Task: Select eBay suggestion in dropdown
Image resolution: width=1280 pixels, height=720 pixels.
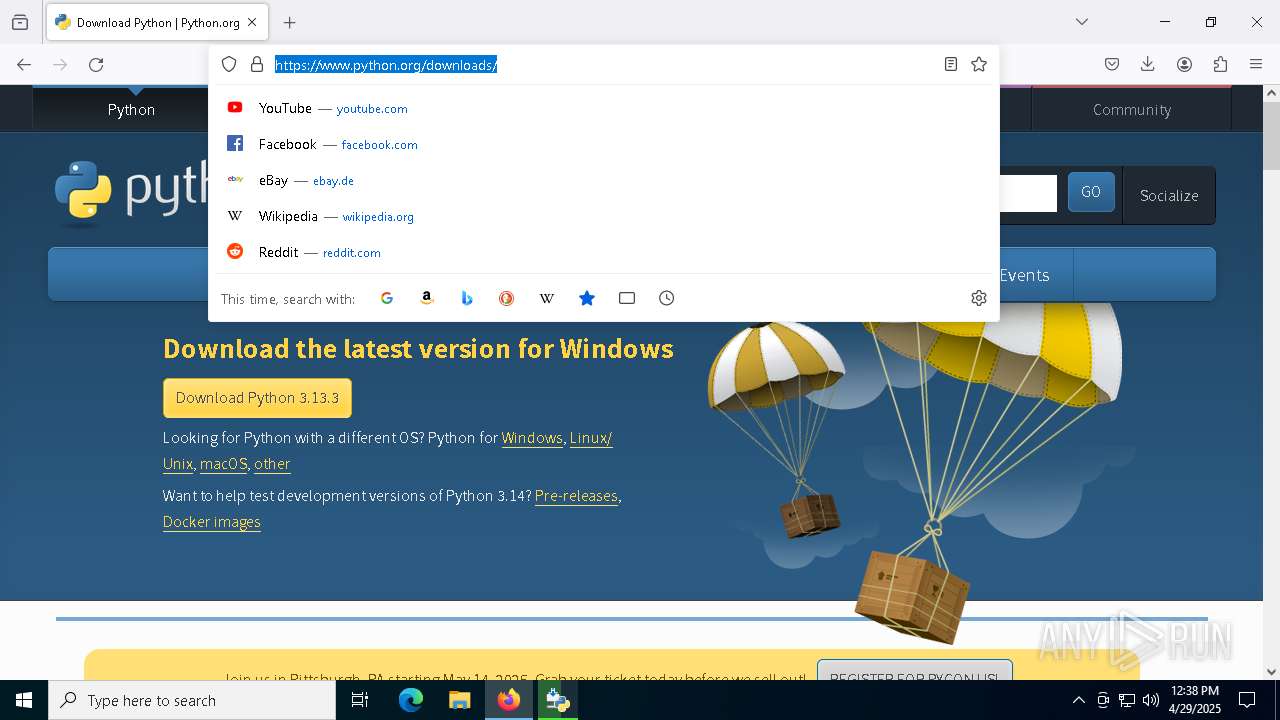Action: [x=604, y=180]
